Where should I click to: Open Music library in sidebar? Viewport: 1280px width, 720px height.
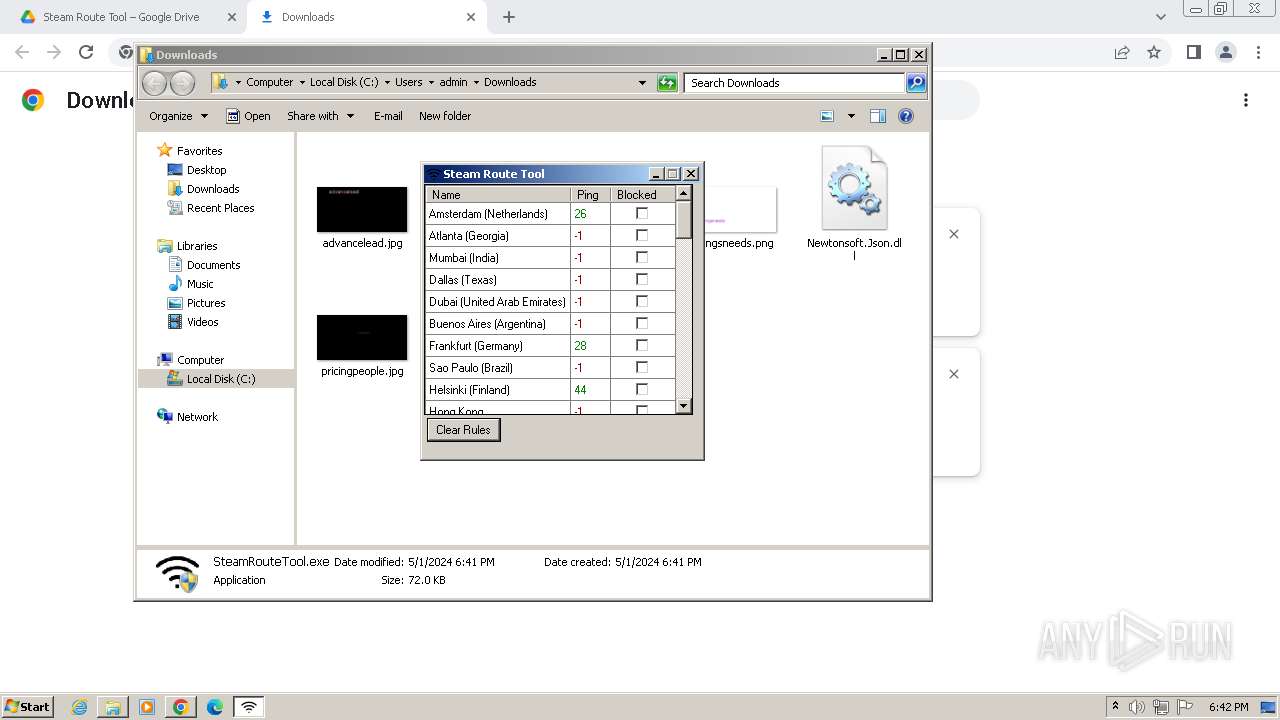tap(200, 284)
